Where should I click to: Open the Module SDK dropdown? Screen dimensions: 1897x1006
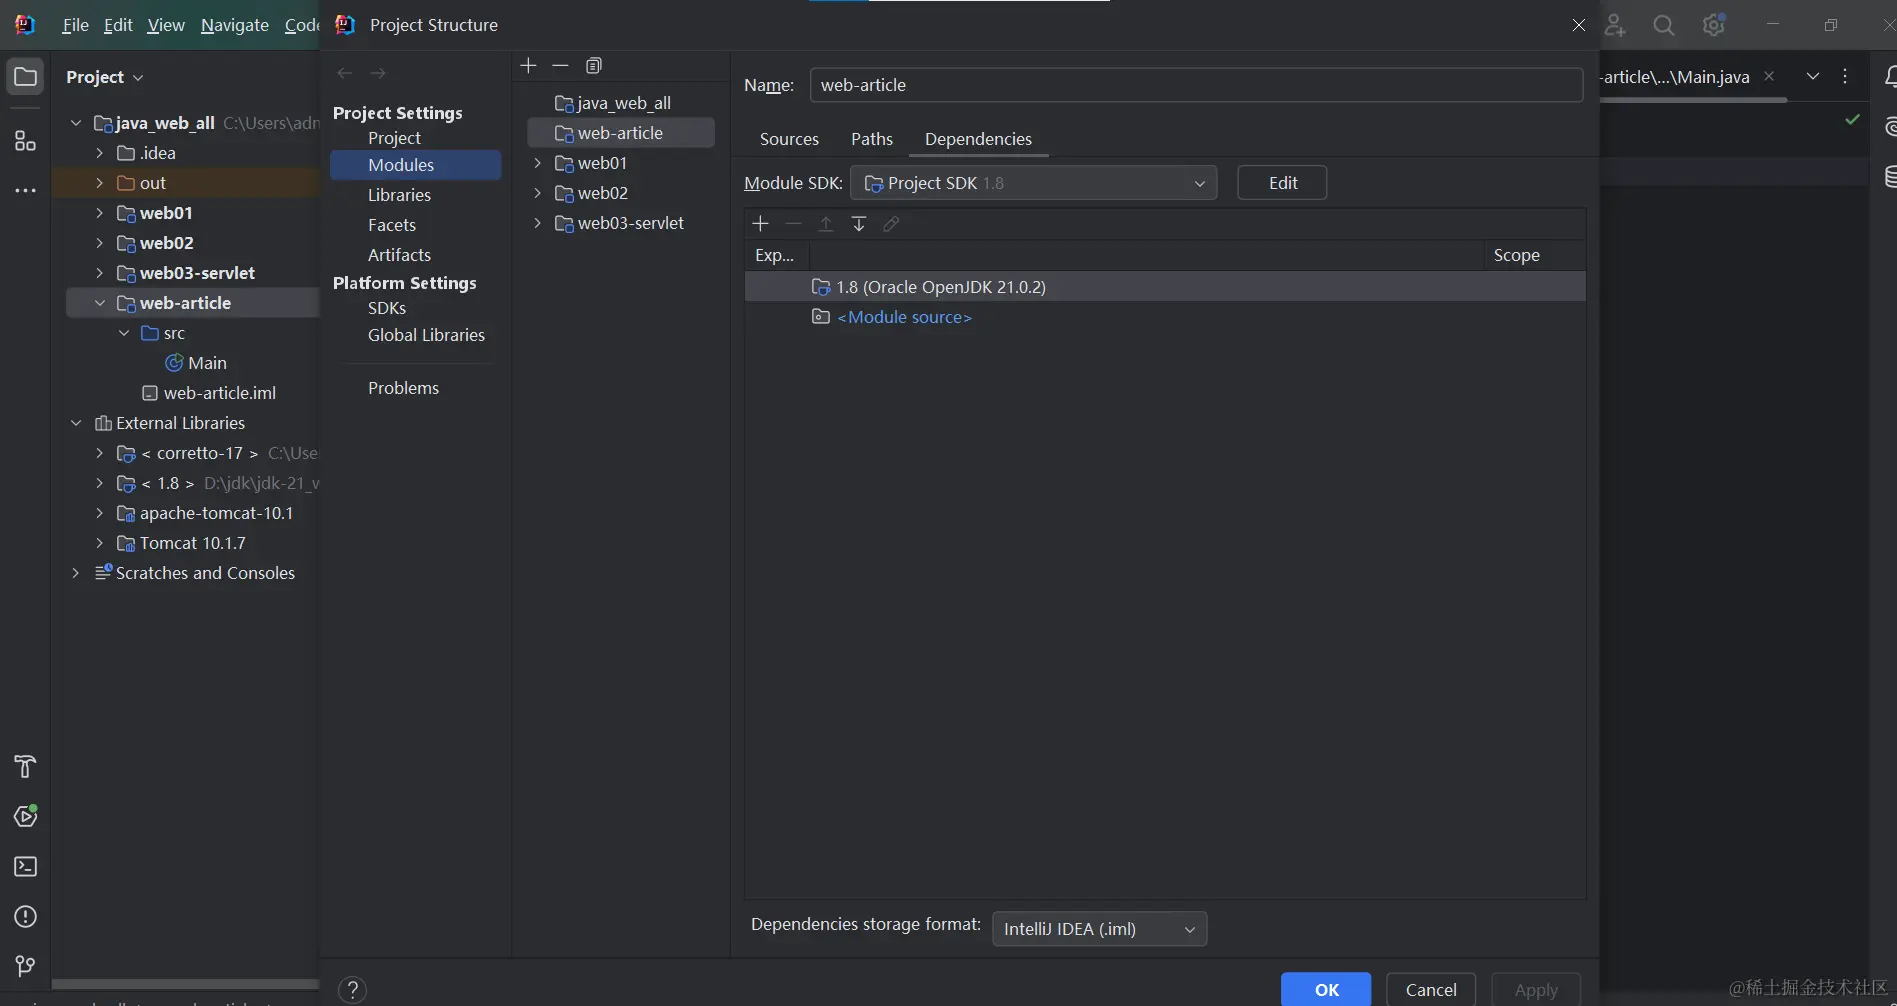click(1034, 183)
